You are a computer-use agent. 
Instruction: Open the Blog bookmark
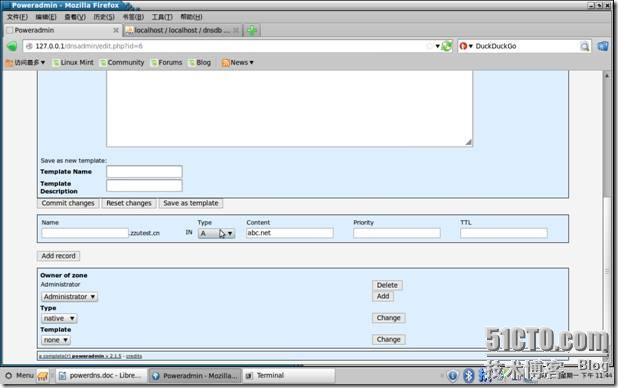click(x=200, y=62)
